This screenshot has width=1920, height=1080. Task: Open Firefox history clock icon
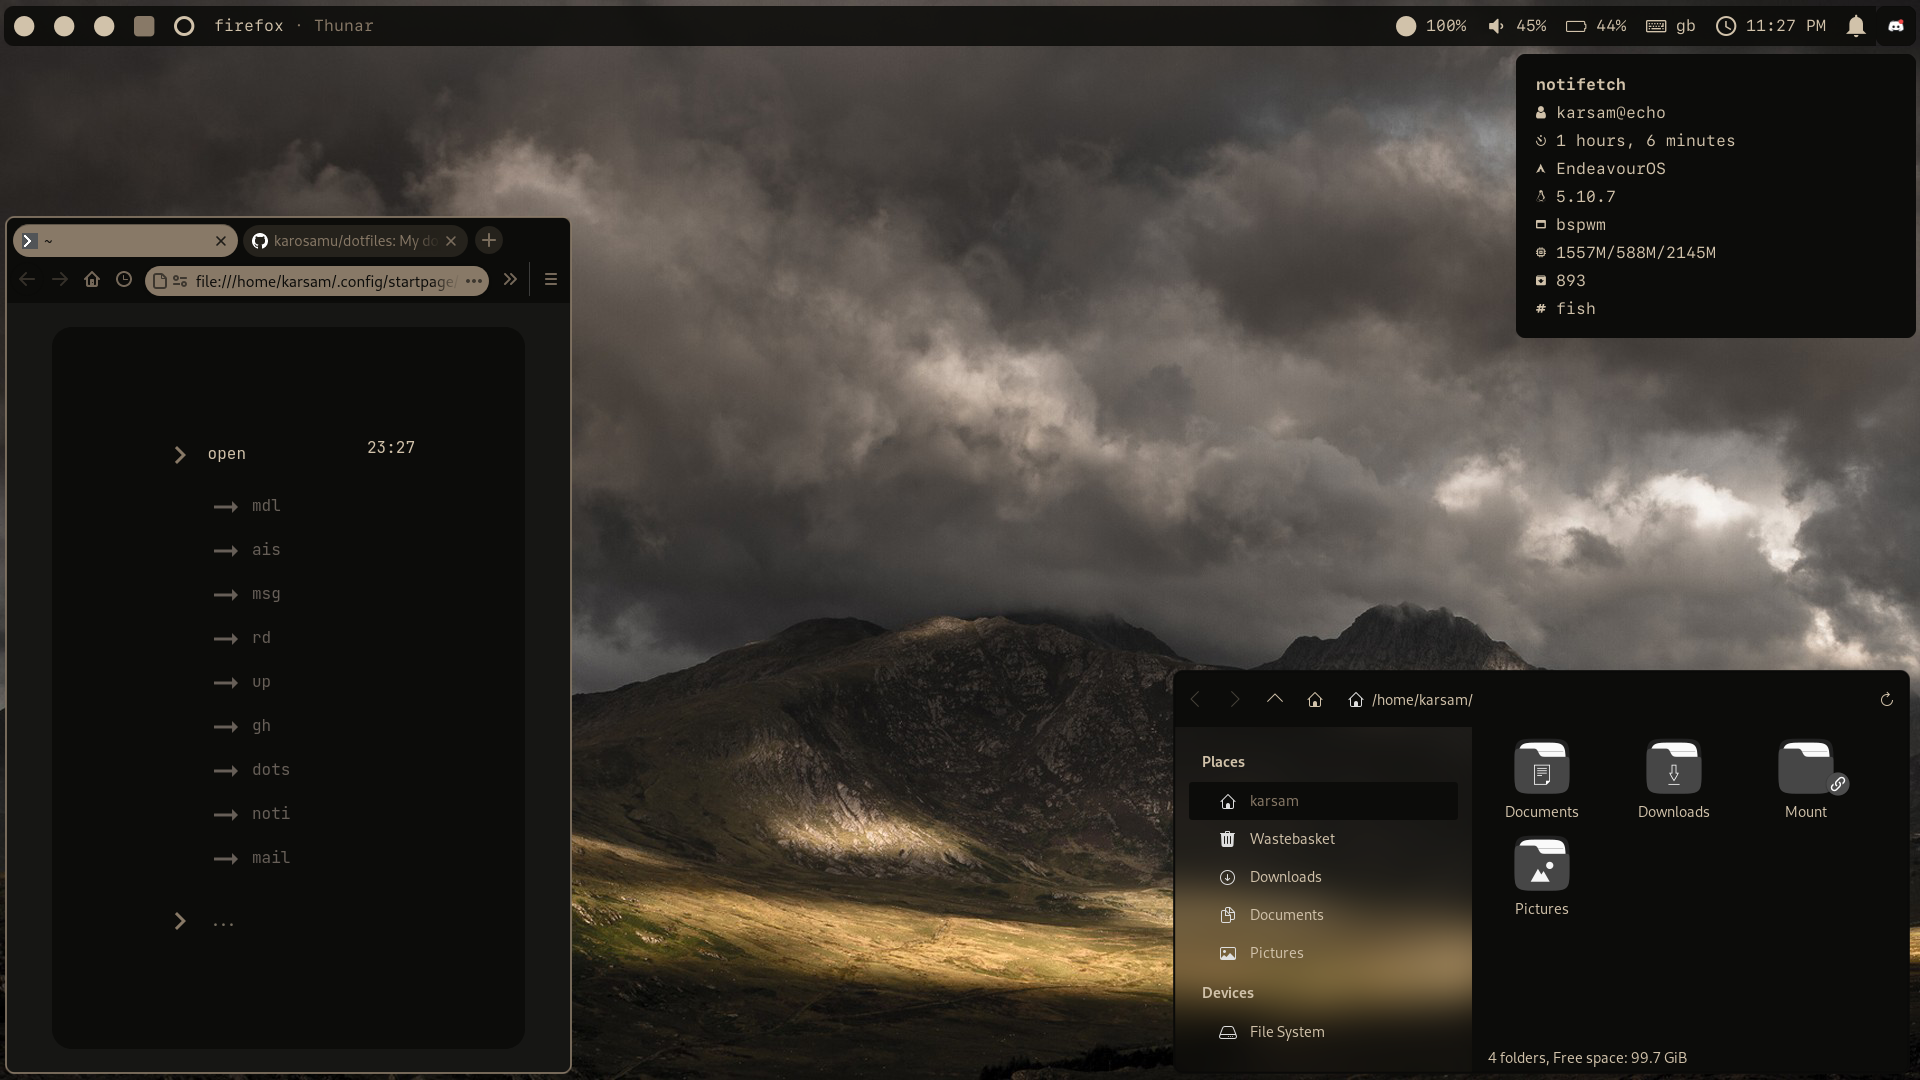tap(124, 280)
